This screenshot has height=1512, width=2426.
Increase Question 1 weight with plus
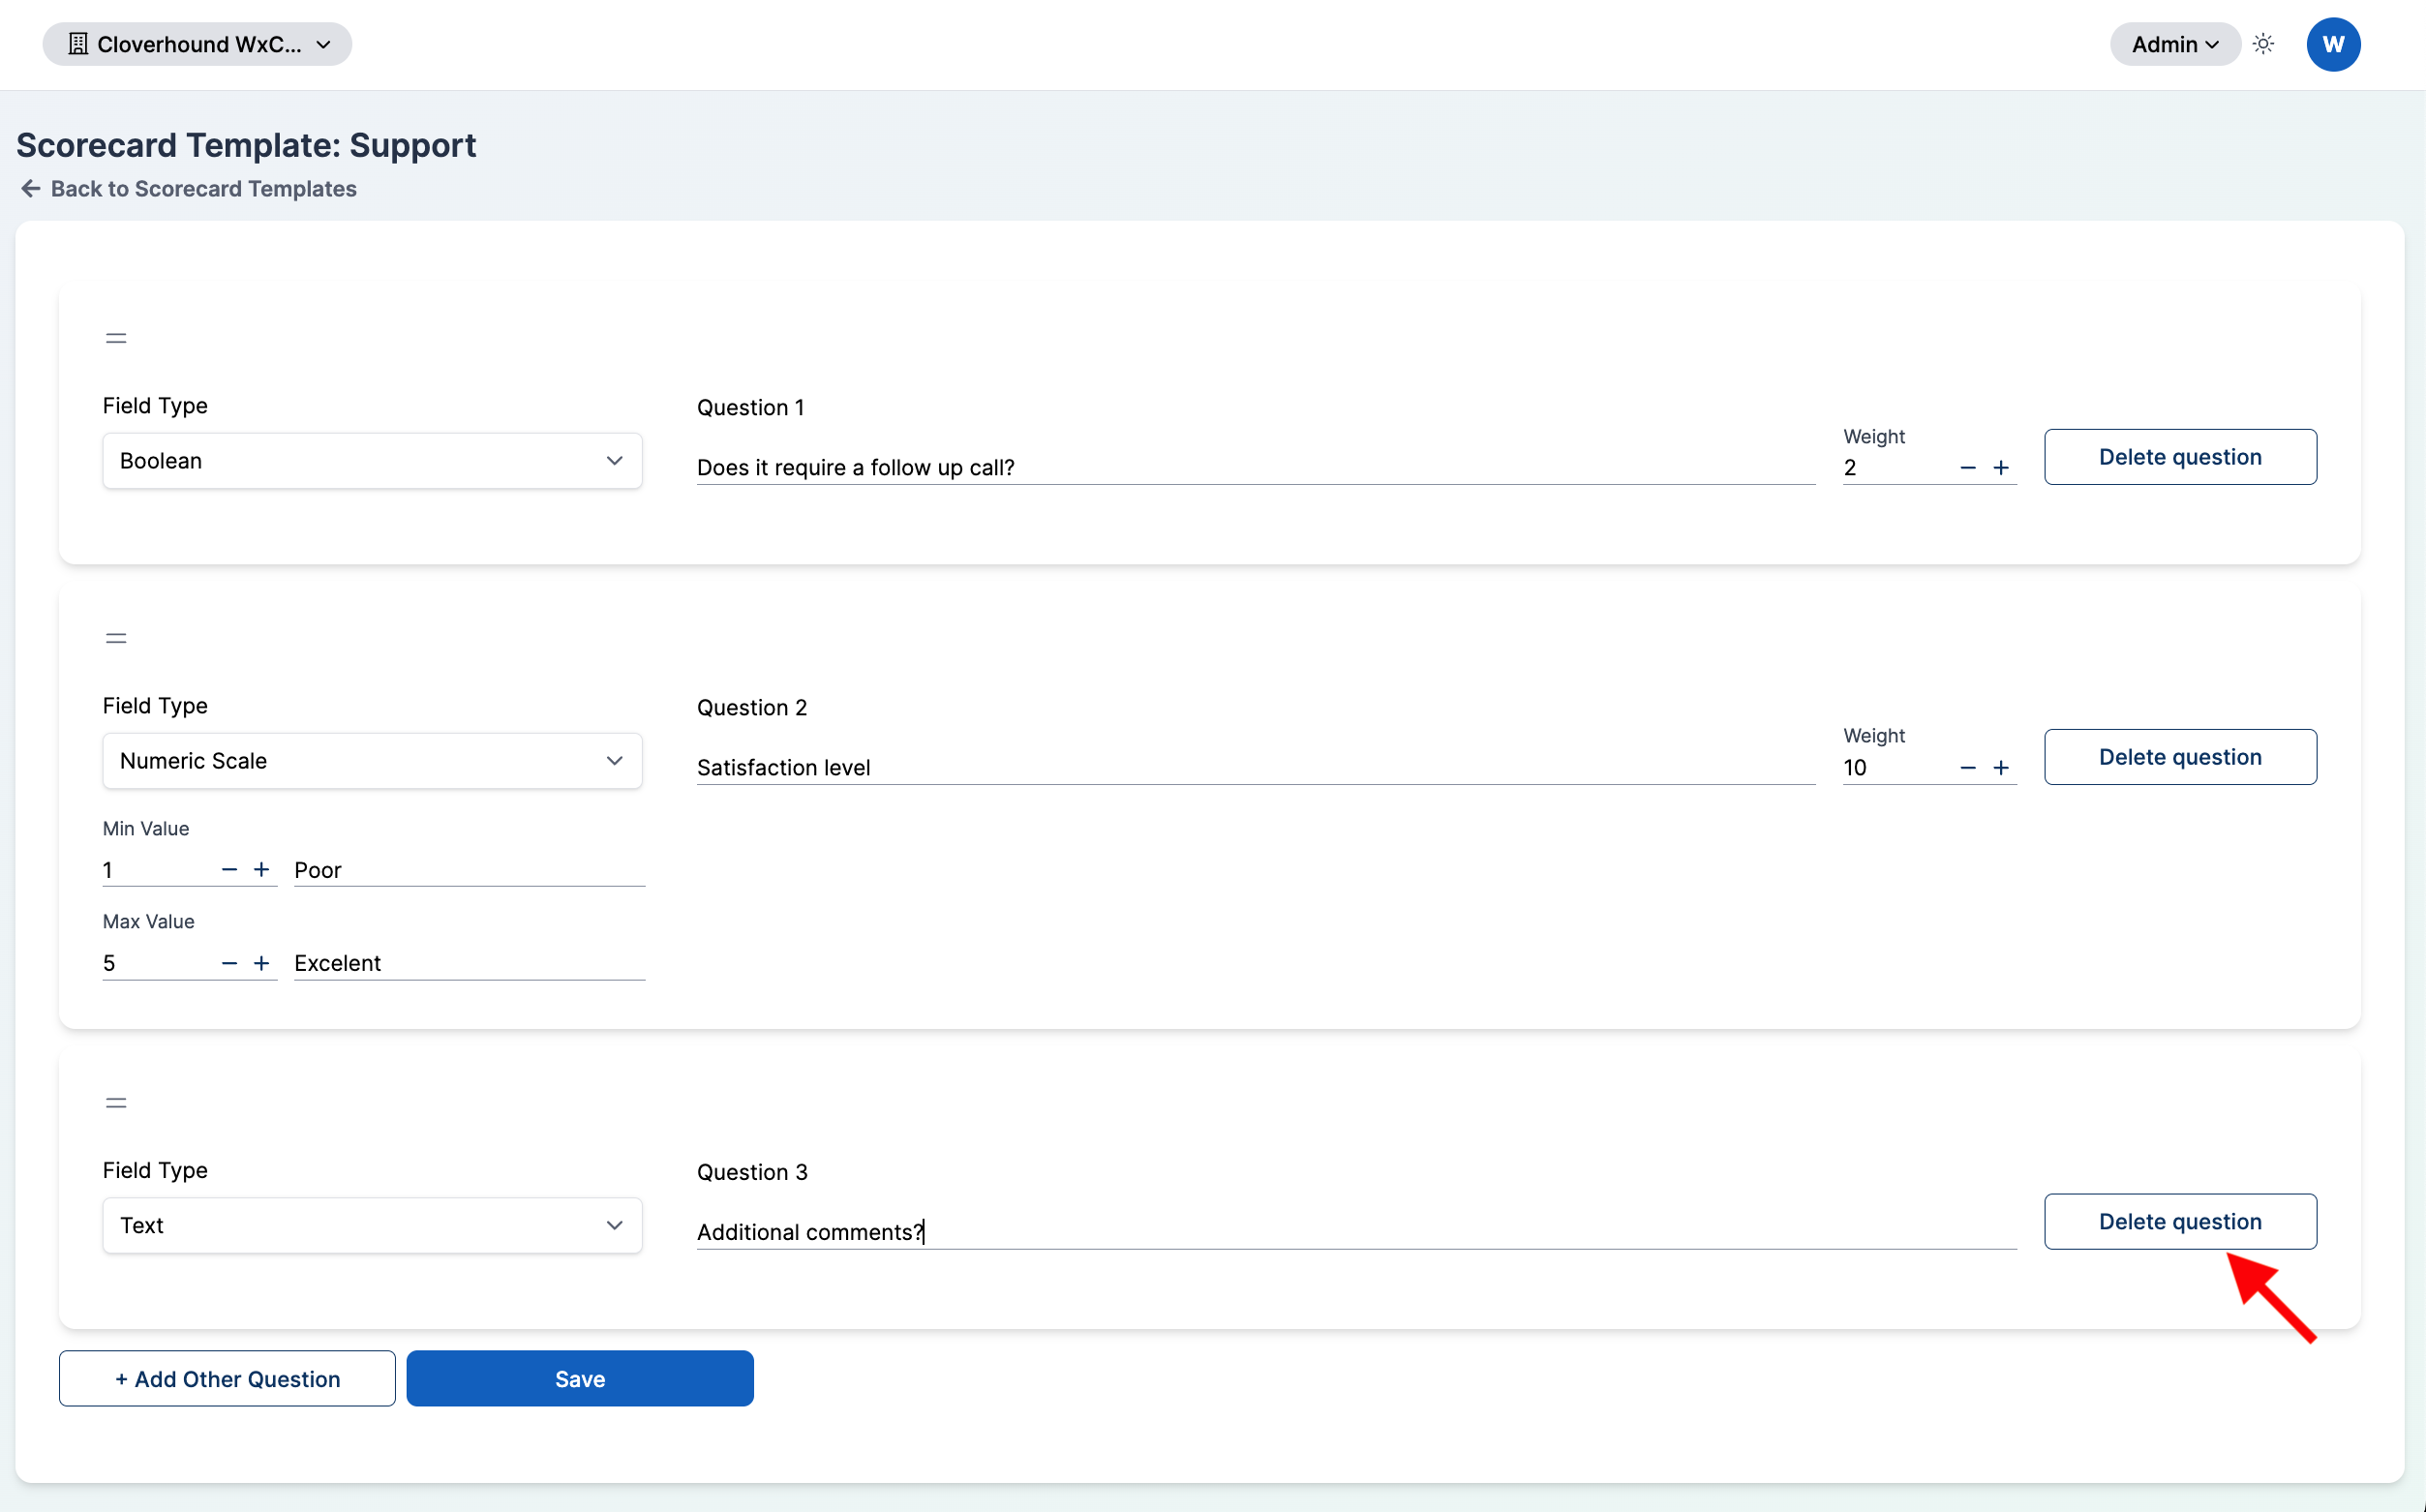2001,468
